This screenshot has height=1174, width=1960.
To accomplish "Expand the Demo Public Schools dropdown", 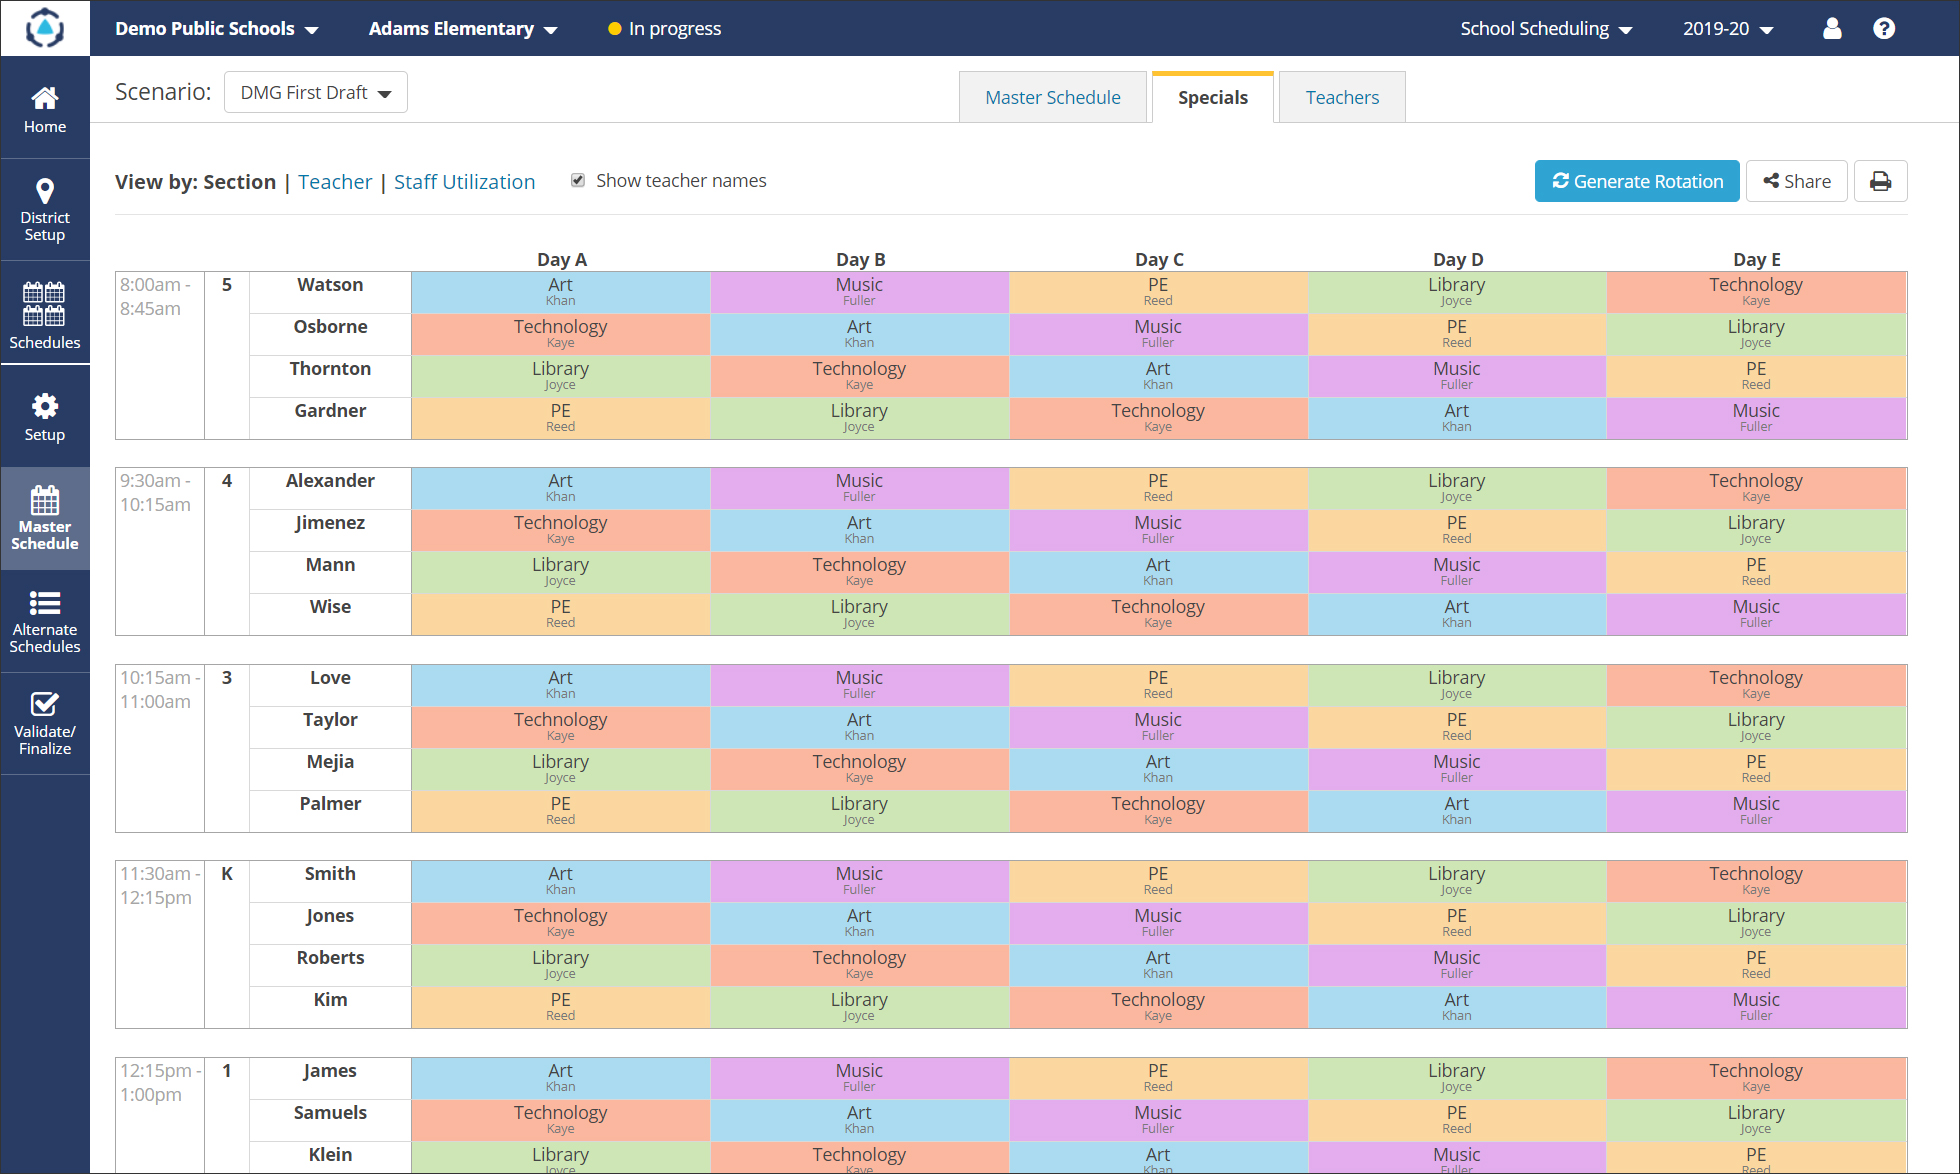I will pos(216,29).
